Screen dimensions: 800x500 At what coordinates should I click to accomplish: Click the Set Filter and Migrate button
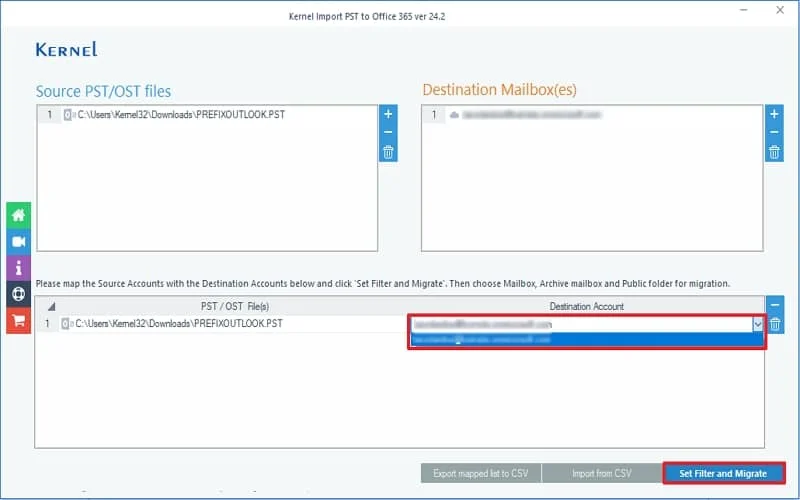tap(723, 473)
